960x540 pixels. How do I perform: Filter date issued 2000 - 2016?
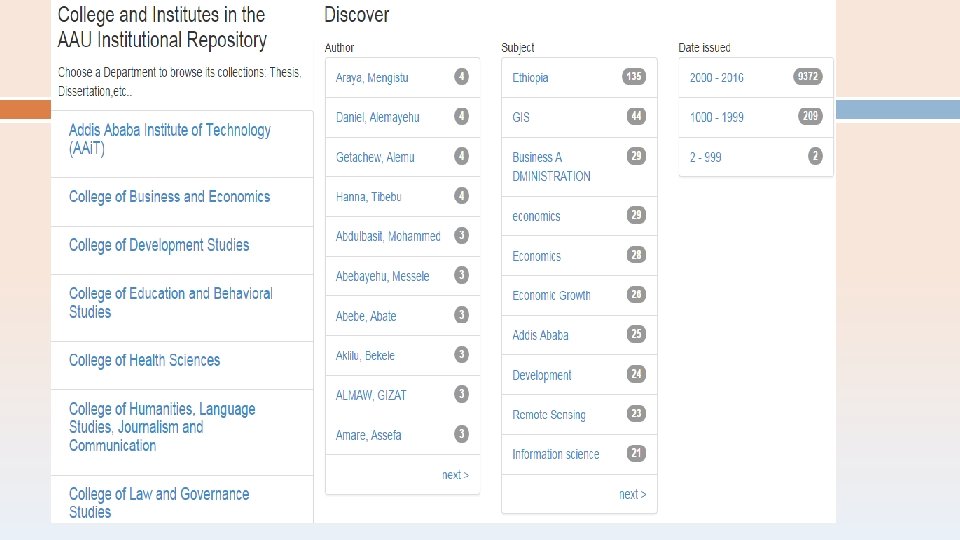coord(717,78)
